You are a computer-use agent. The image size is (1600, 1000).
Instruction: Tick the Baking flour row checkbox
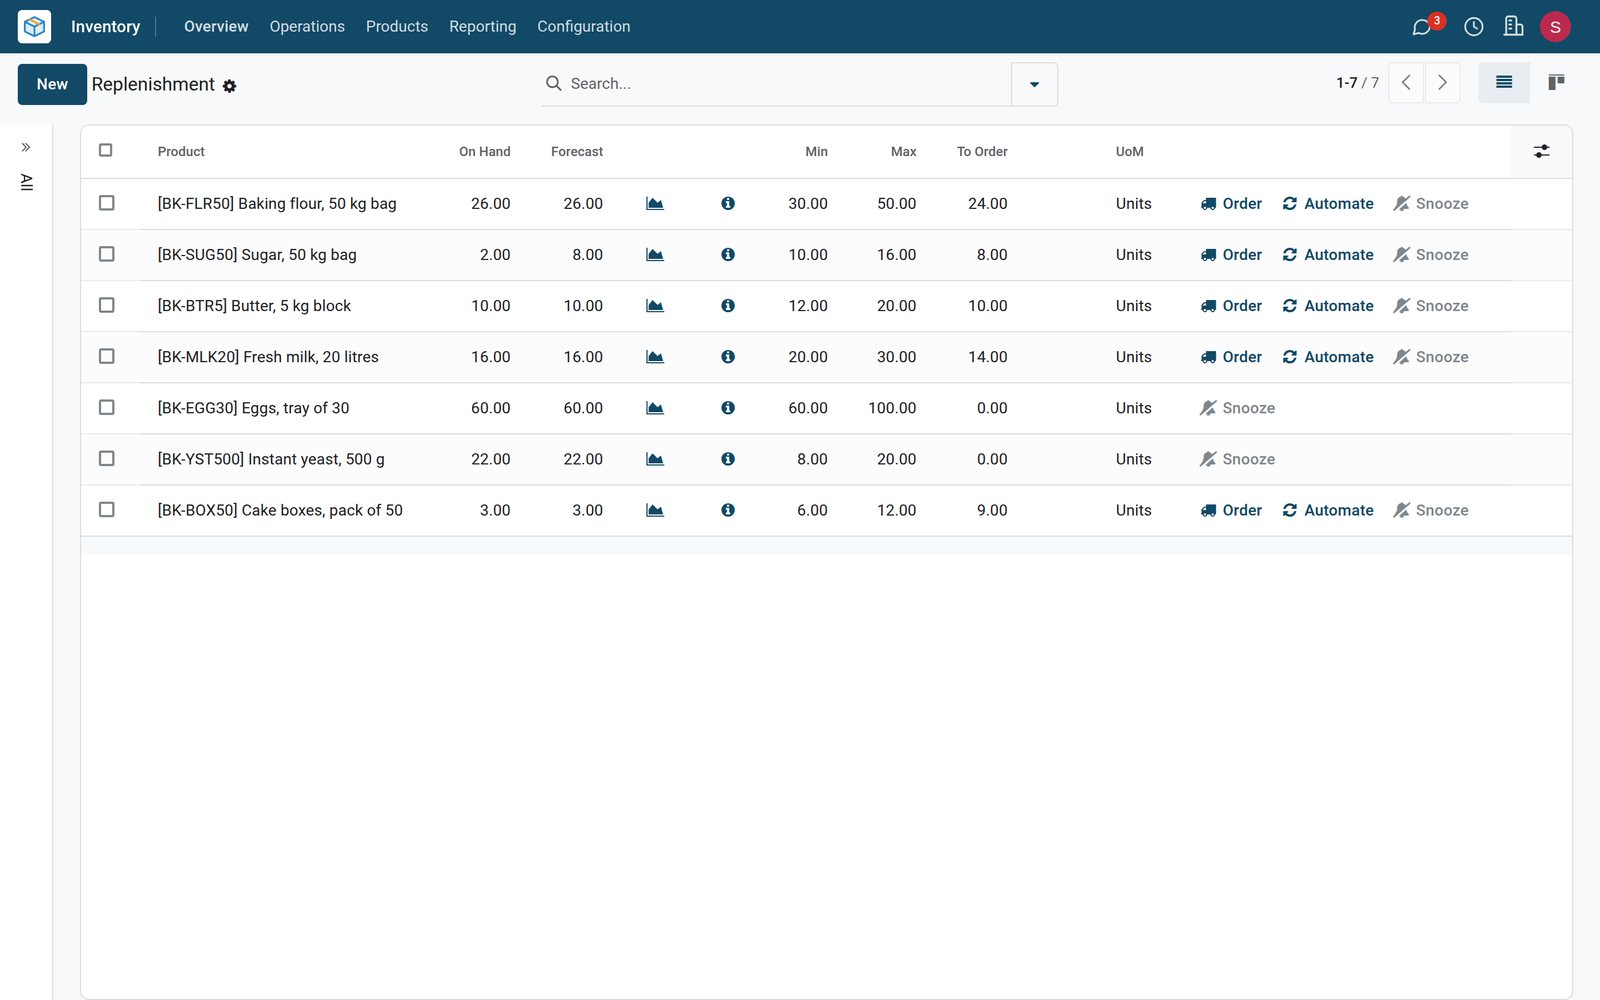[x=107, y=203]
